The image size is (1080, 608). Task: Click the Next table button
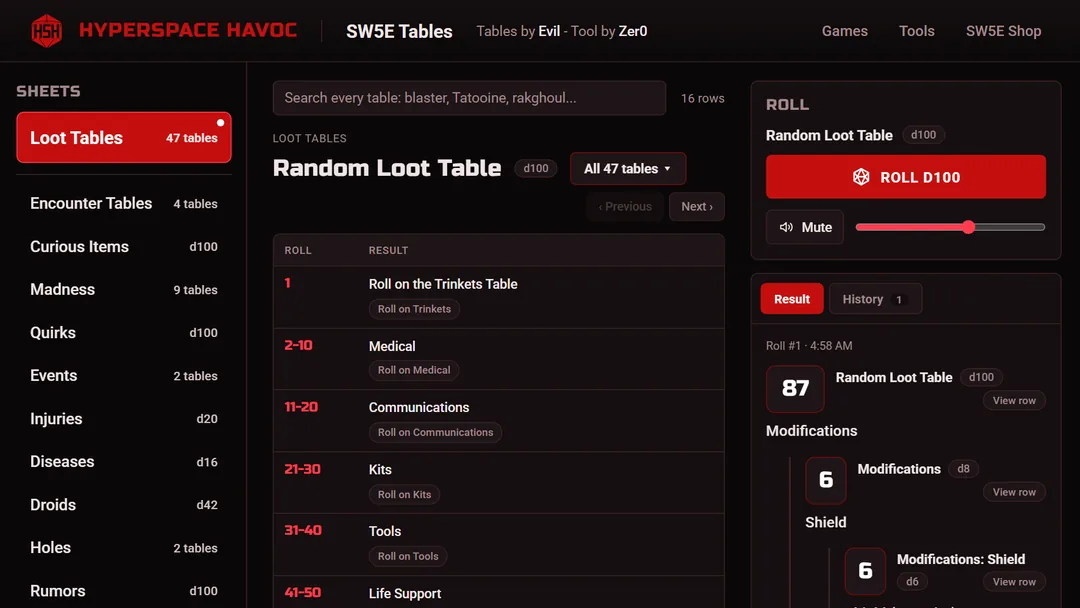click(696, 207)
